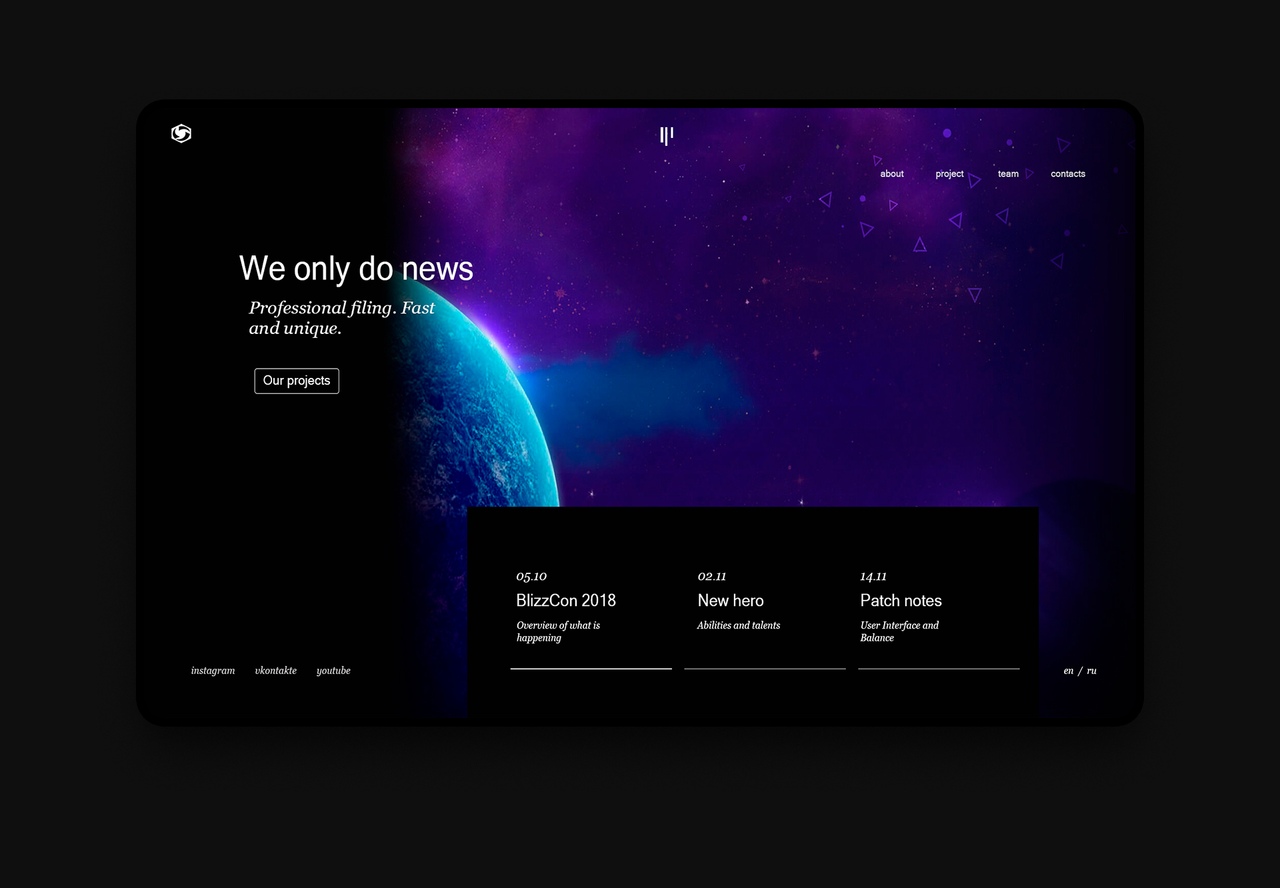Screen dimensions: 1280x888
Task: Select 'User Interface and Balance' subtitle
Action: pos(900,632)
